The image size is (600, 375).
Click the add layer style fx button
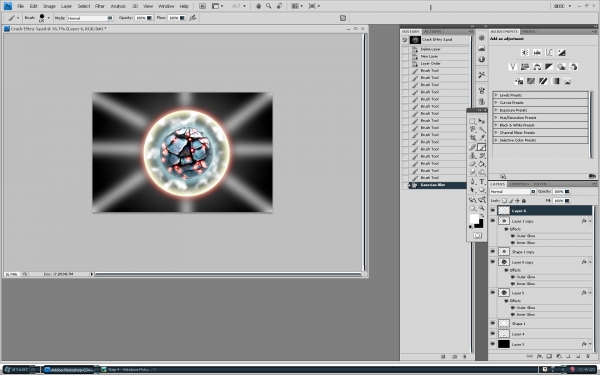539,356
